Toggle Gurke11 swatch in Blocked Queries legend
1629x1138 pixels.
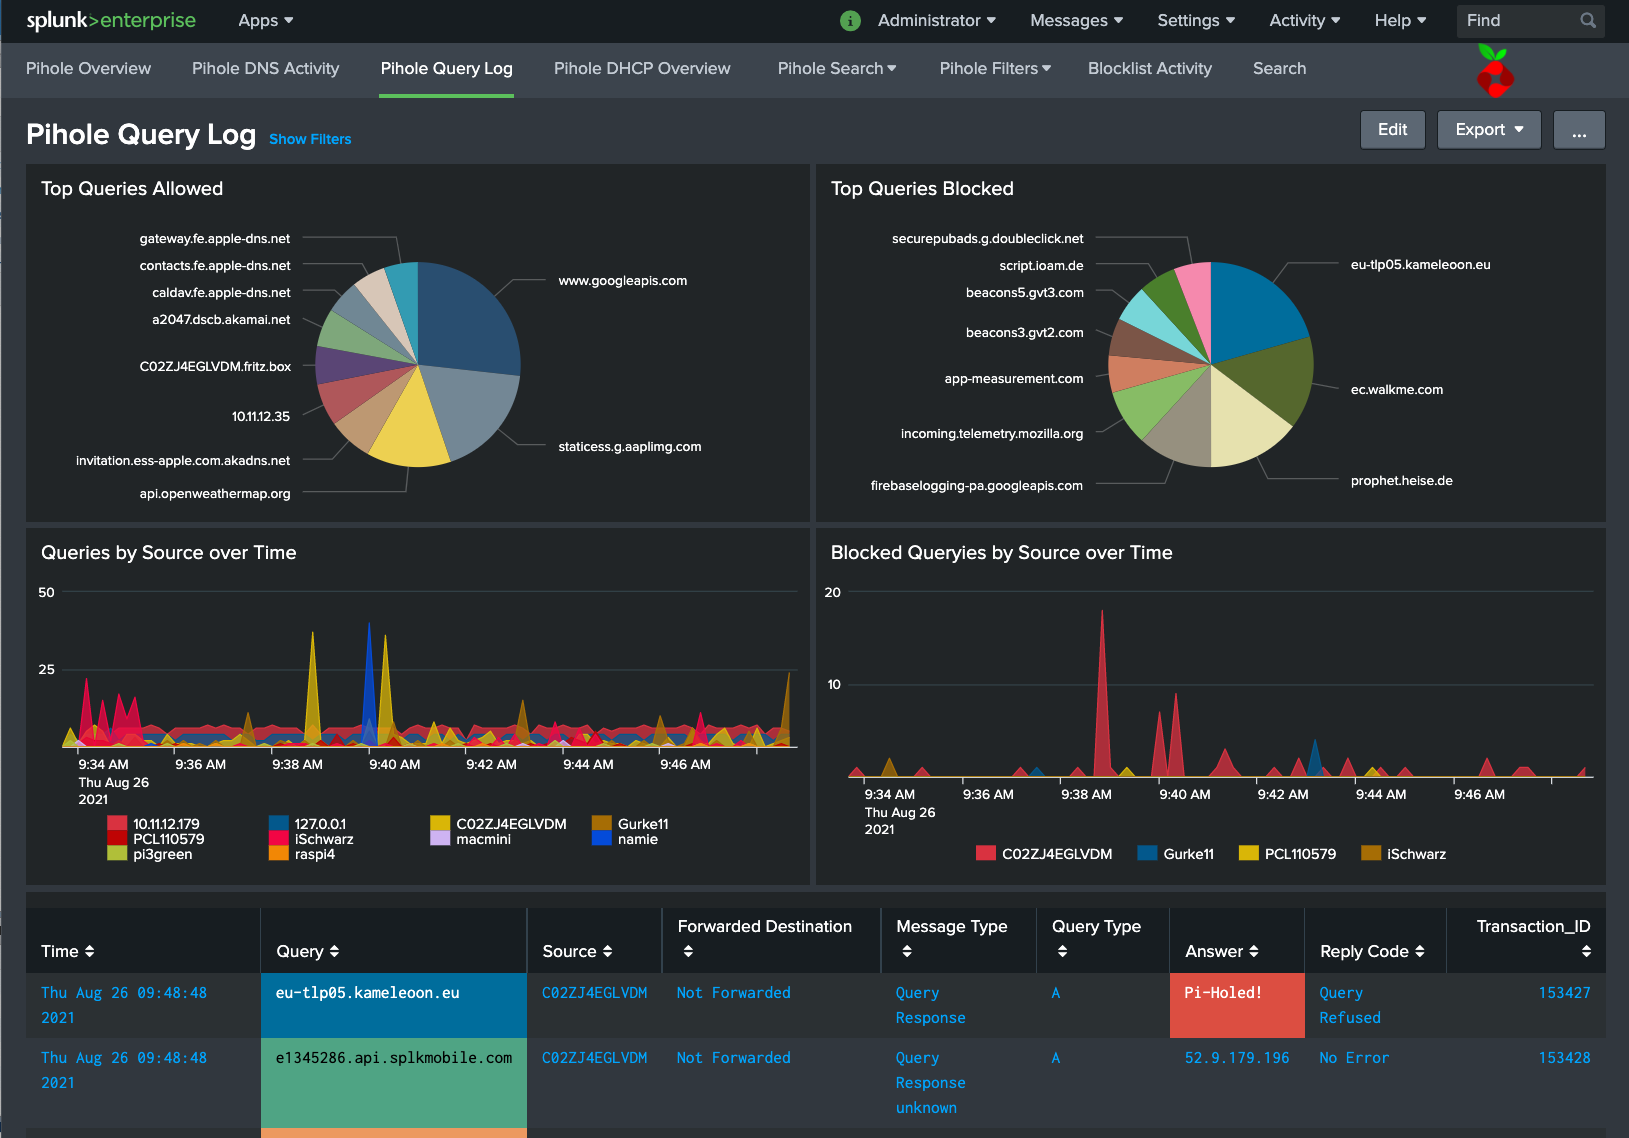(1147, 853)
